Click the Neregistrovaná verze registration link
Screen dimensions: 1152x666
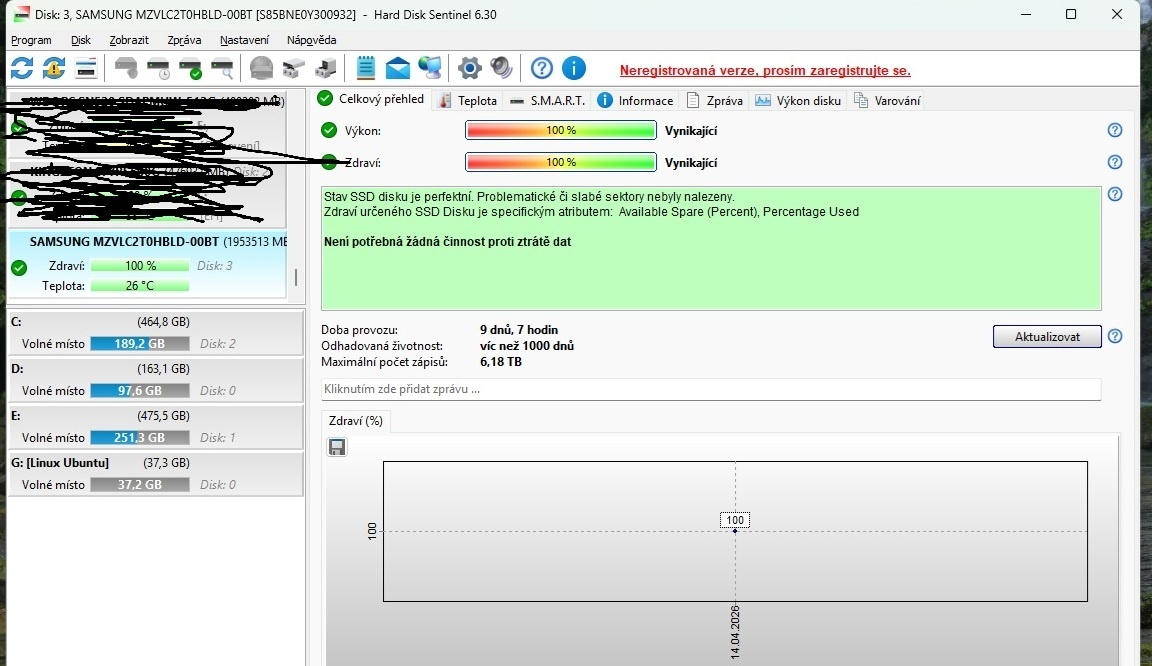click(x=765, y=71)
